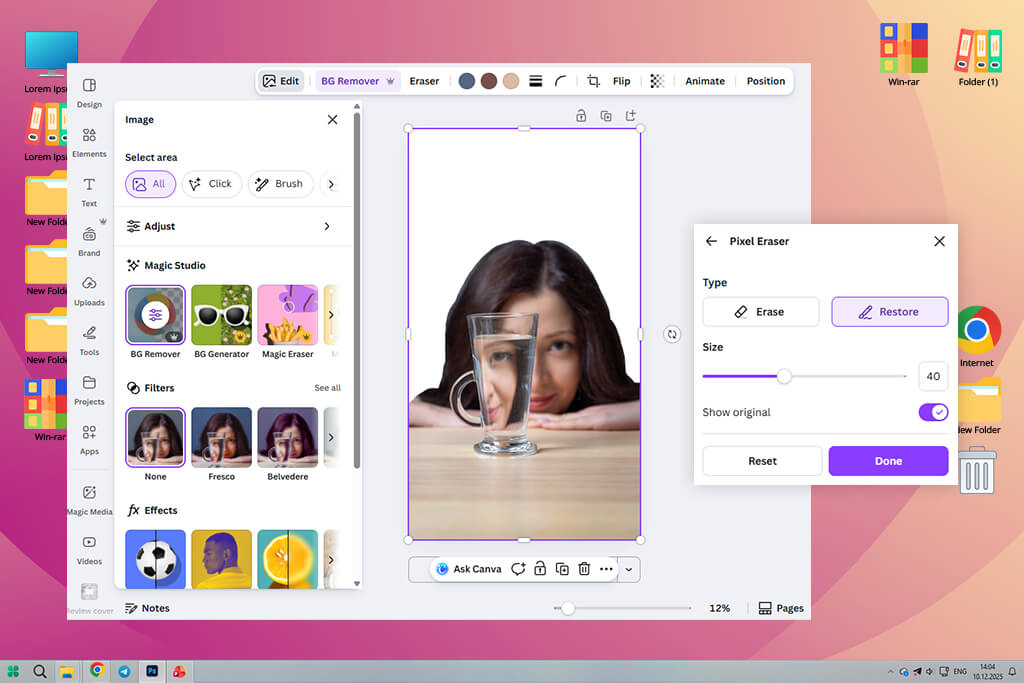Image resolution: width=1024 pixels, height=683 pixels.
Task: Click the Ask Canva button
Action: point(469,569)
